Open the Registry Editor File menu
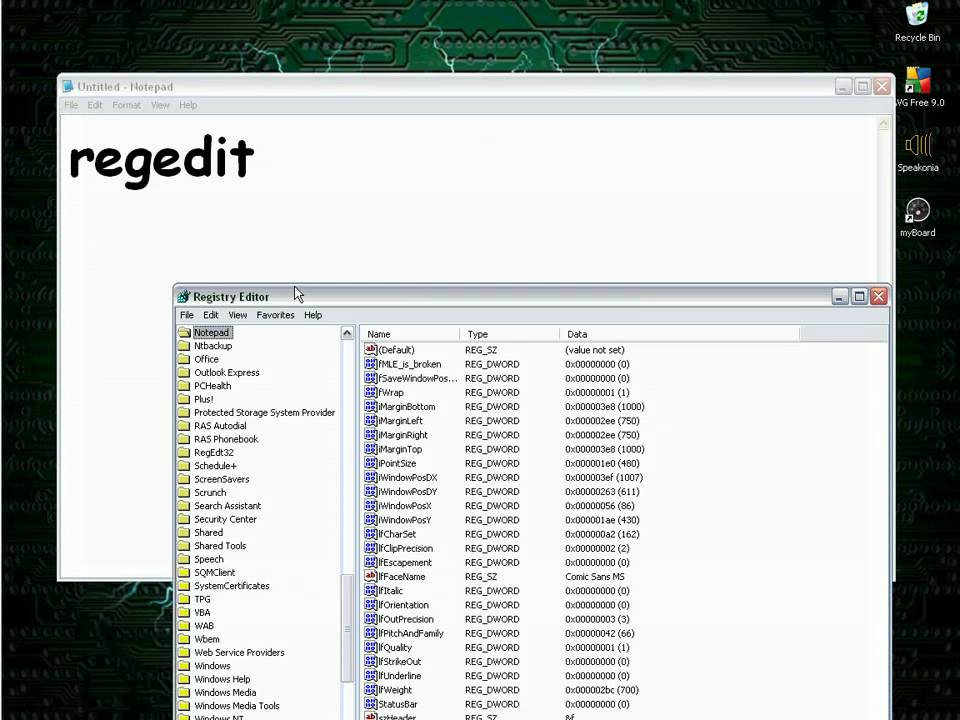Screen dimensions: 960x720 [x=187, y=315]
